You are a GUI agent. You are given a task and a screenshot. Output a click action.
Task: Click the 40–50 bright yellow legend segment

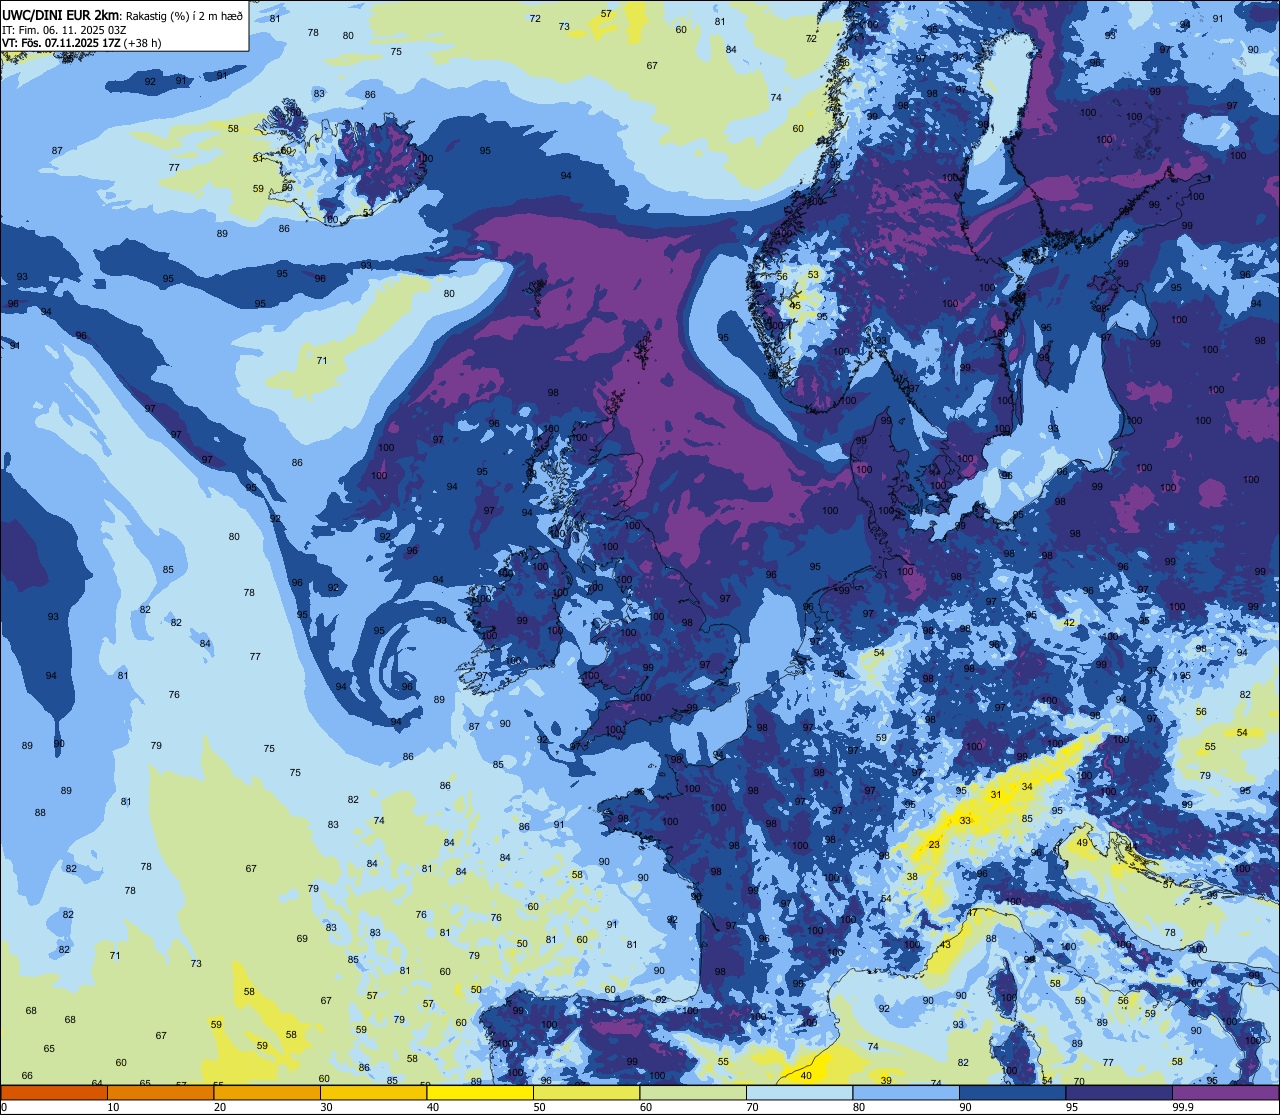(x=480, y=1092)
